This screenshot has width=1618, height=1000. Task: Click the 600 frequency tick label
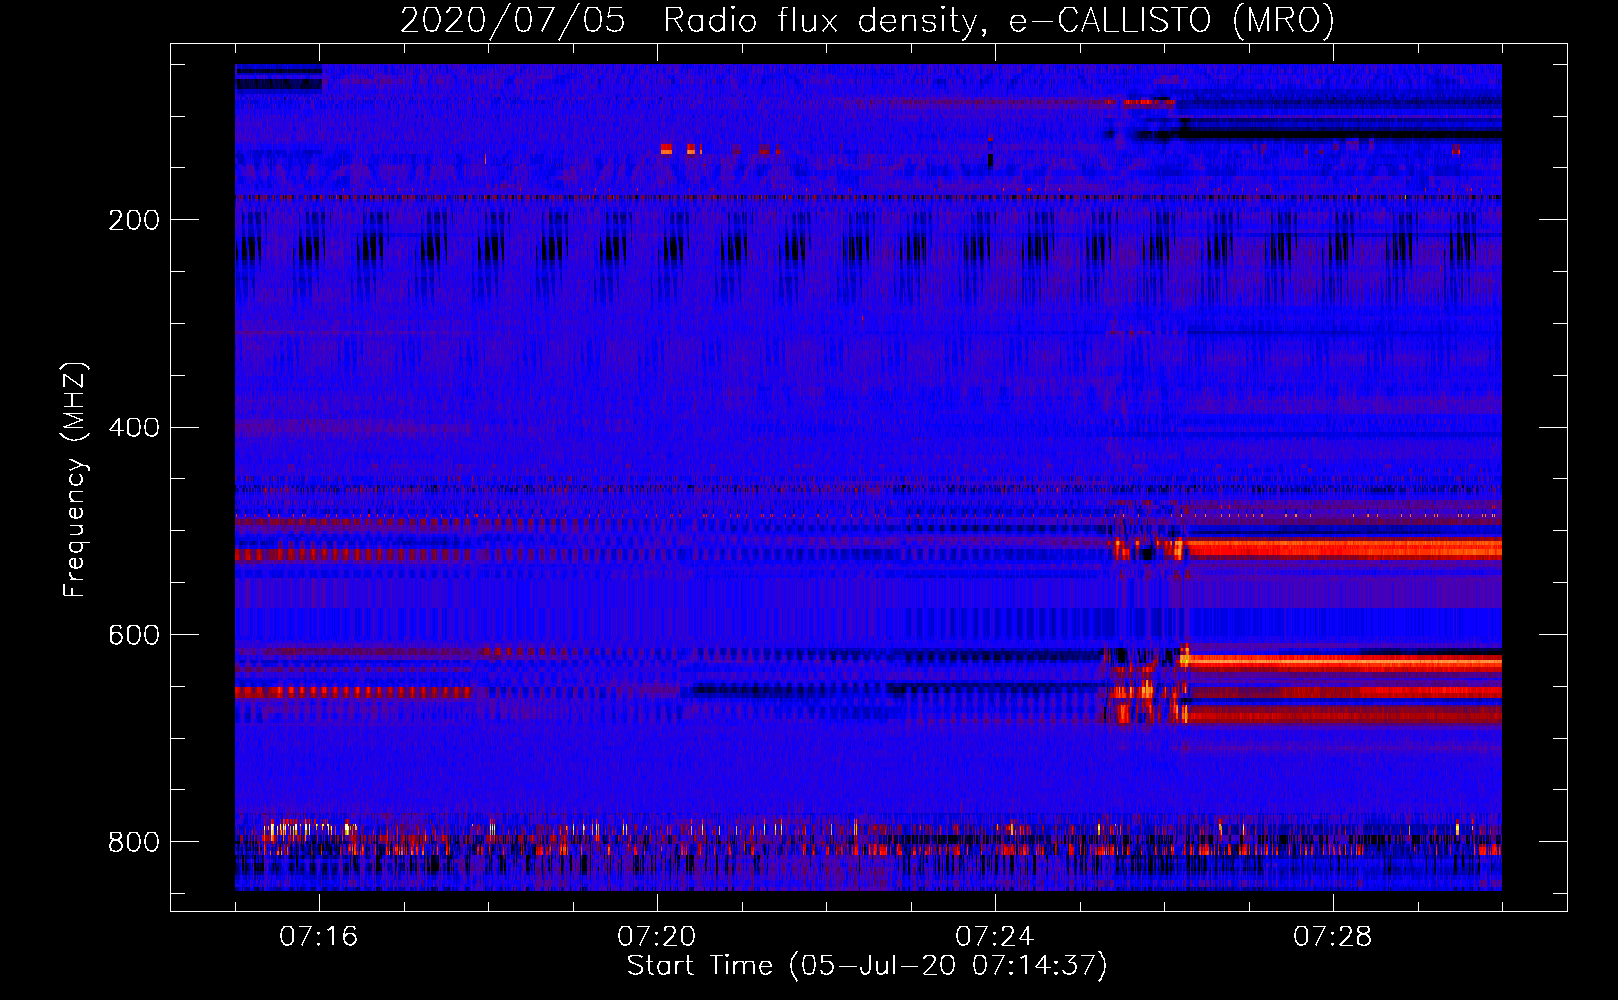click(134, 636)
